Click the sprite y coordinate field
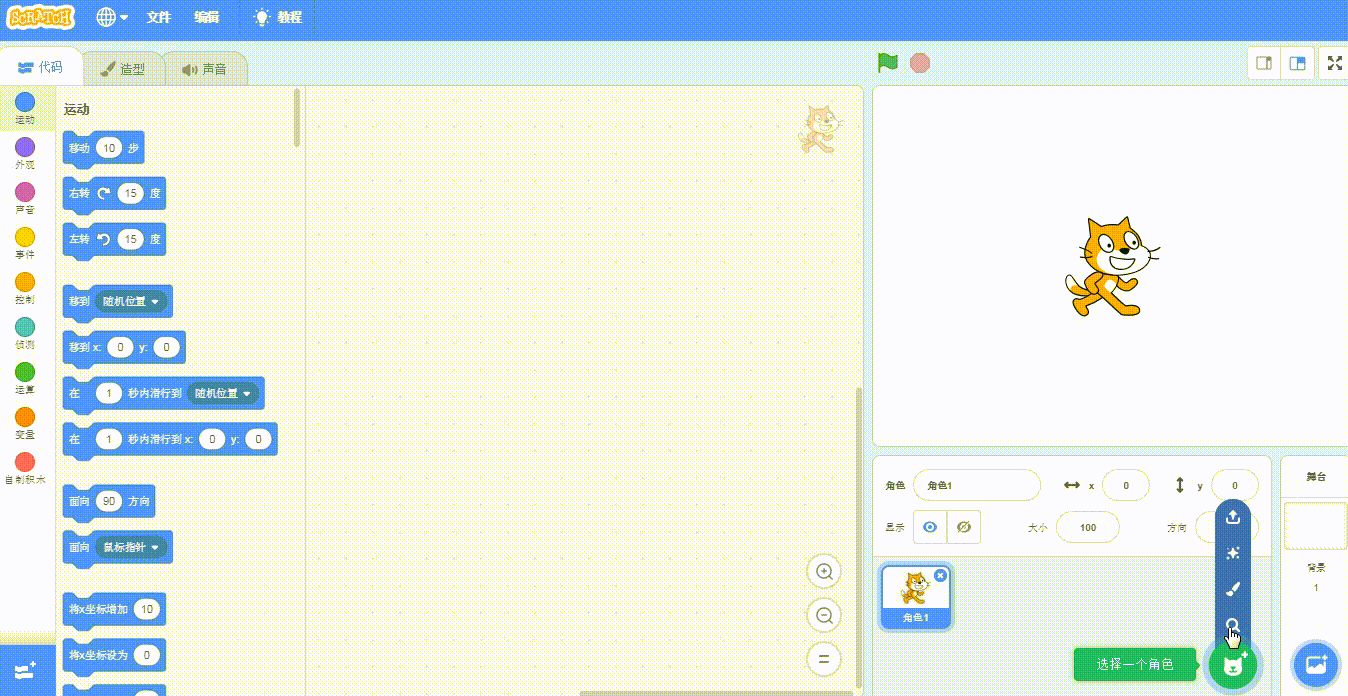Screen dimensions: 1348x696 point(1234,485)
